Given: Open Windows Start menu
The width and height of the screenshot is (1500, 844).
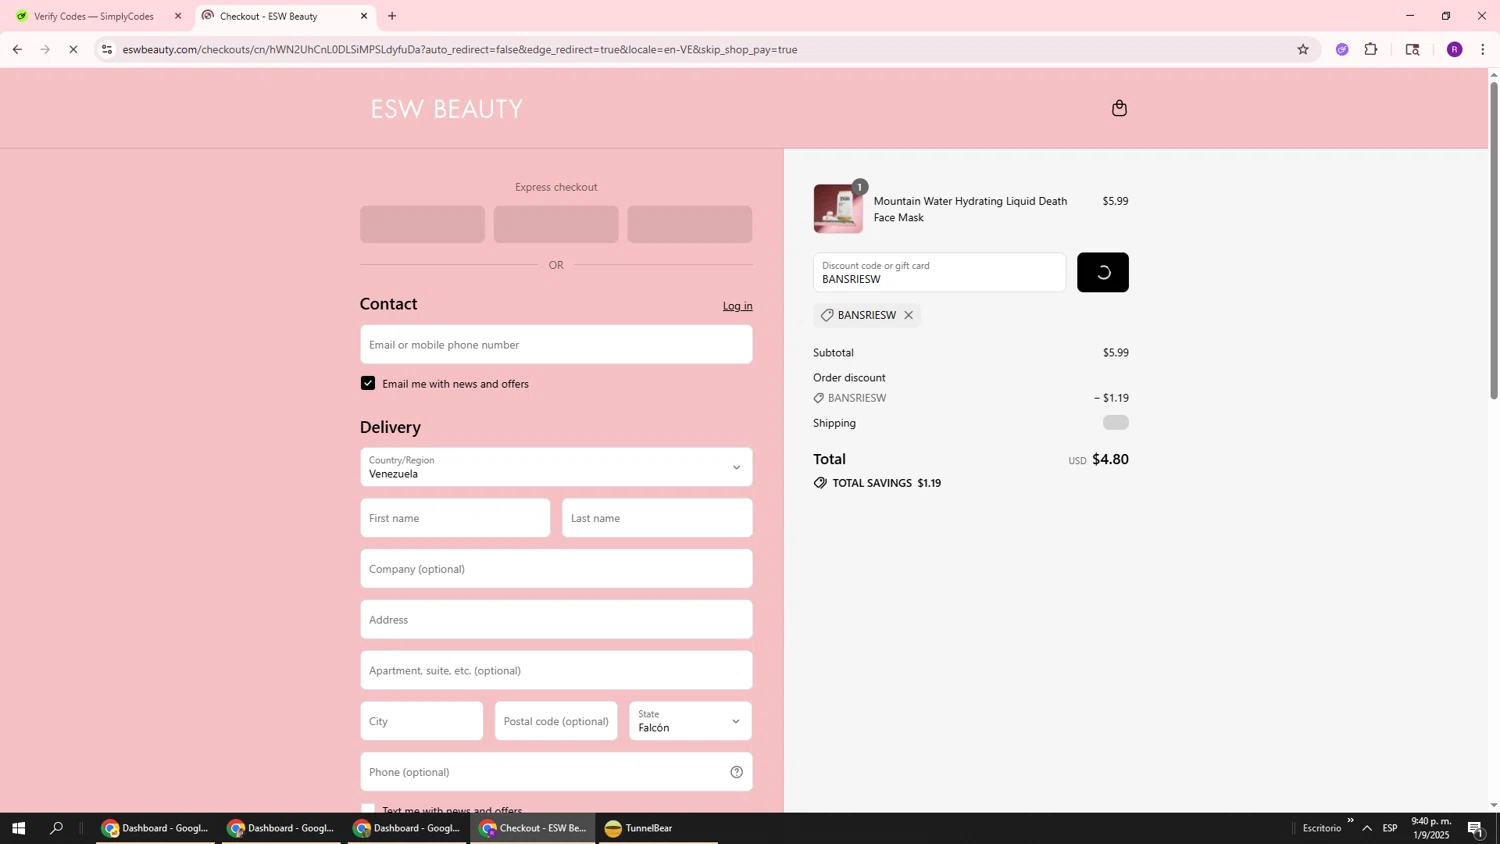Looking at the screenshot, I should pyautogui.click(x=18, y=828).
